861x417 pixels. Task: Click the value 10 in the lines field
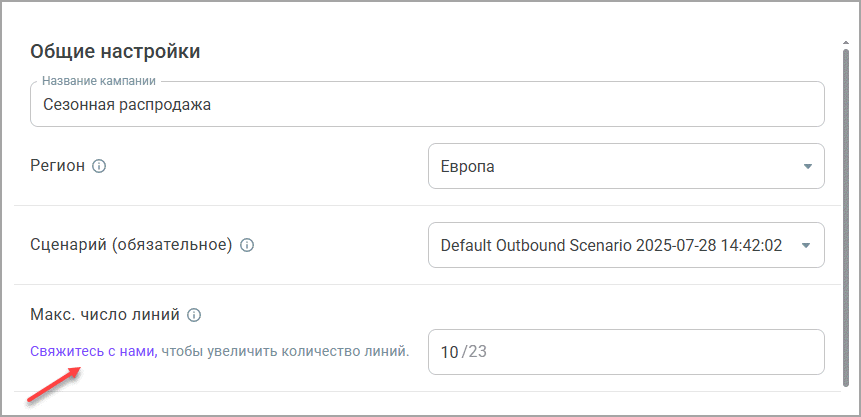click(449, 352)
